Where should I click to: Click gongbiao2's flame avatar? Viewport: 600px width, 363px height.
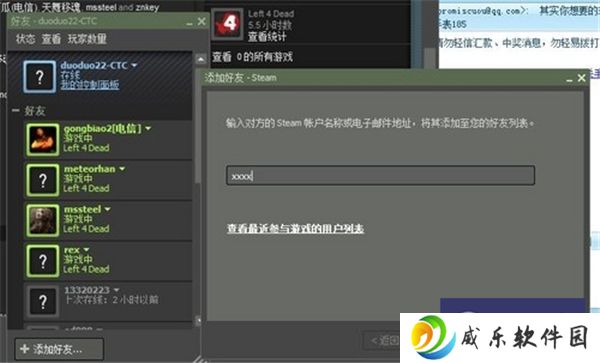(43, 140)
